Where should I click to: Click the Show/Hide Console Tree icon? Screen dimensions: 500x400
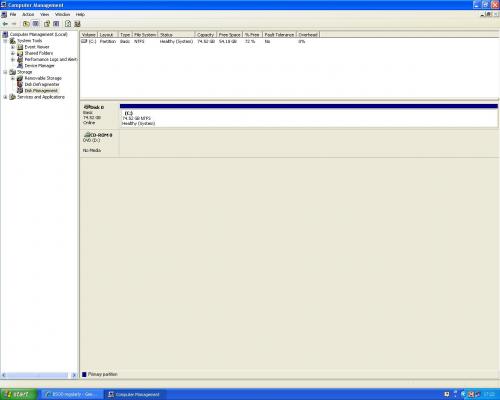click(x=35, y=24)
